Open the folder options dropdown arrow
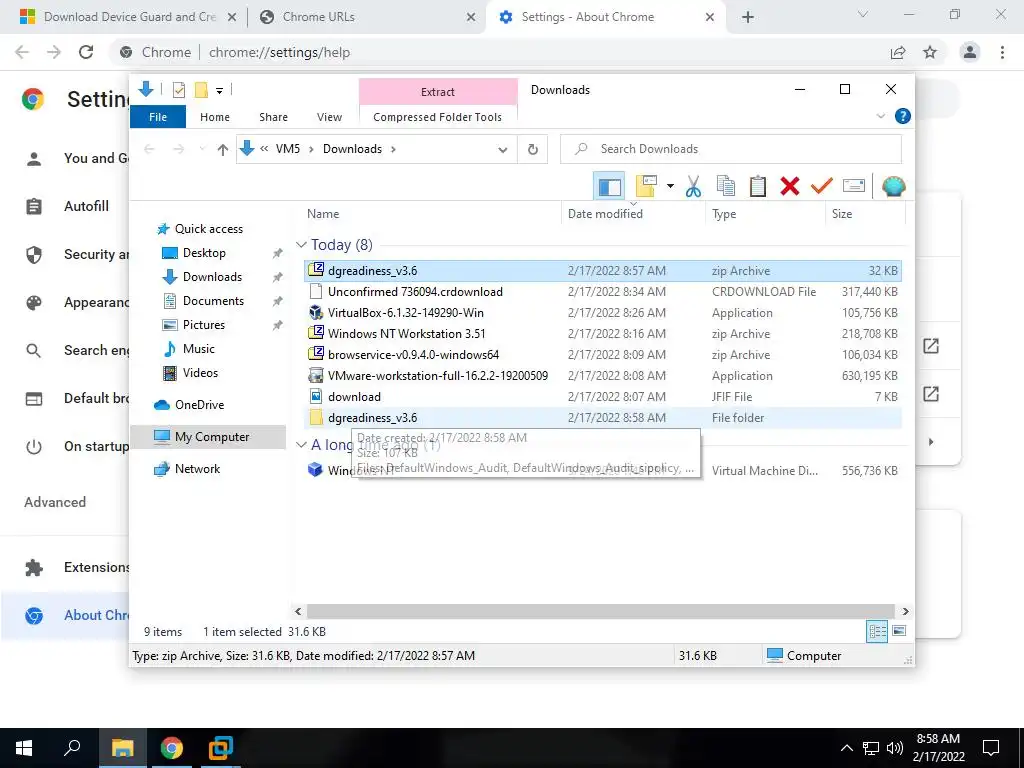1024x768 pixels. click(670, 187)
